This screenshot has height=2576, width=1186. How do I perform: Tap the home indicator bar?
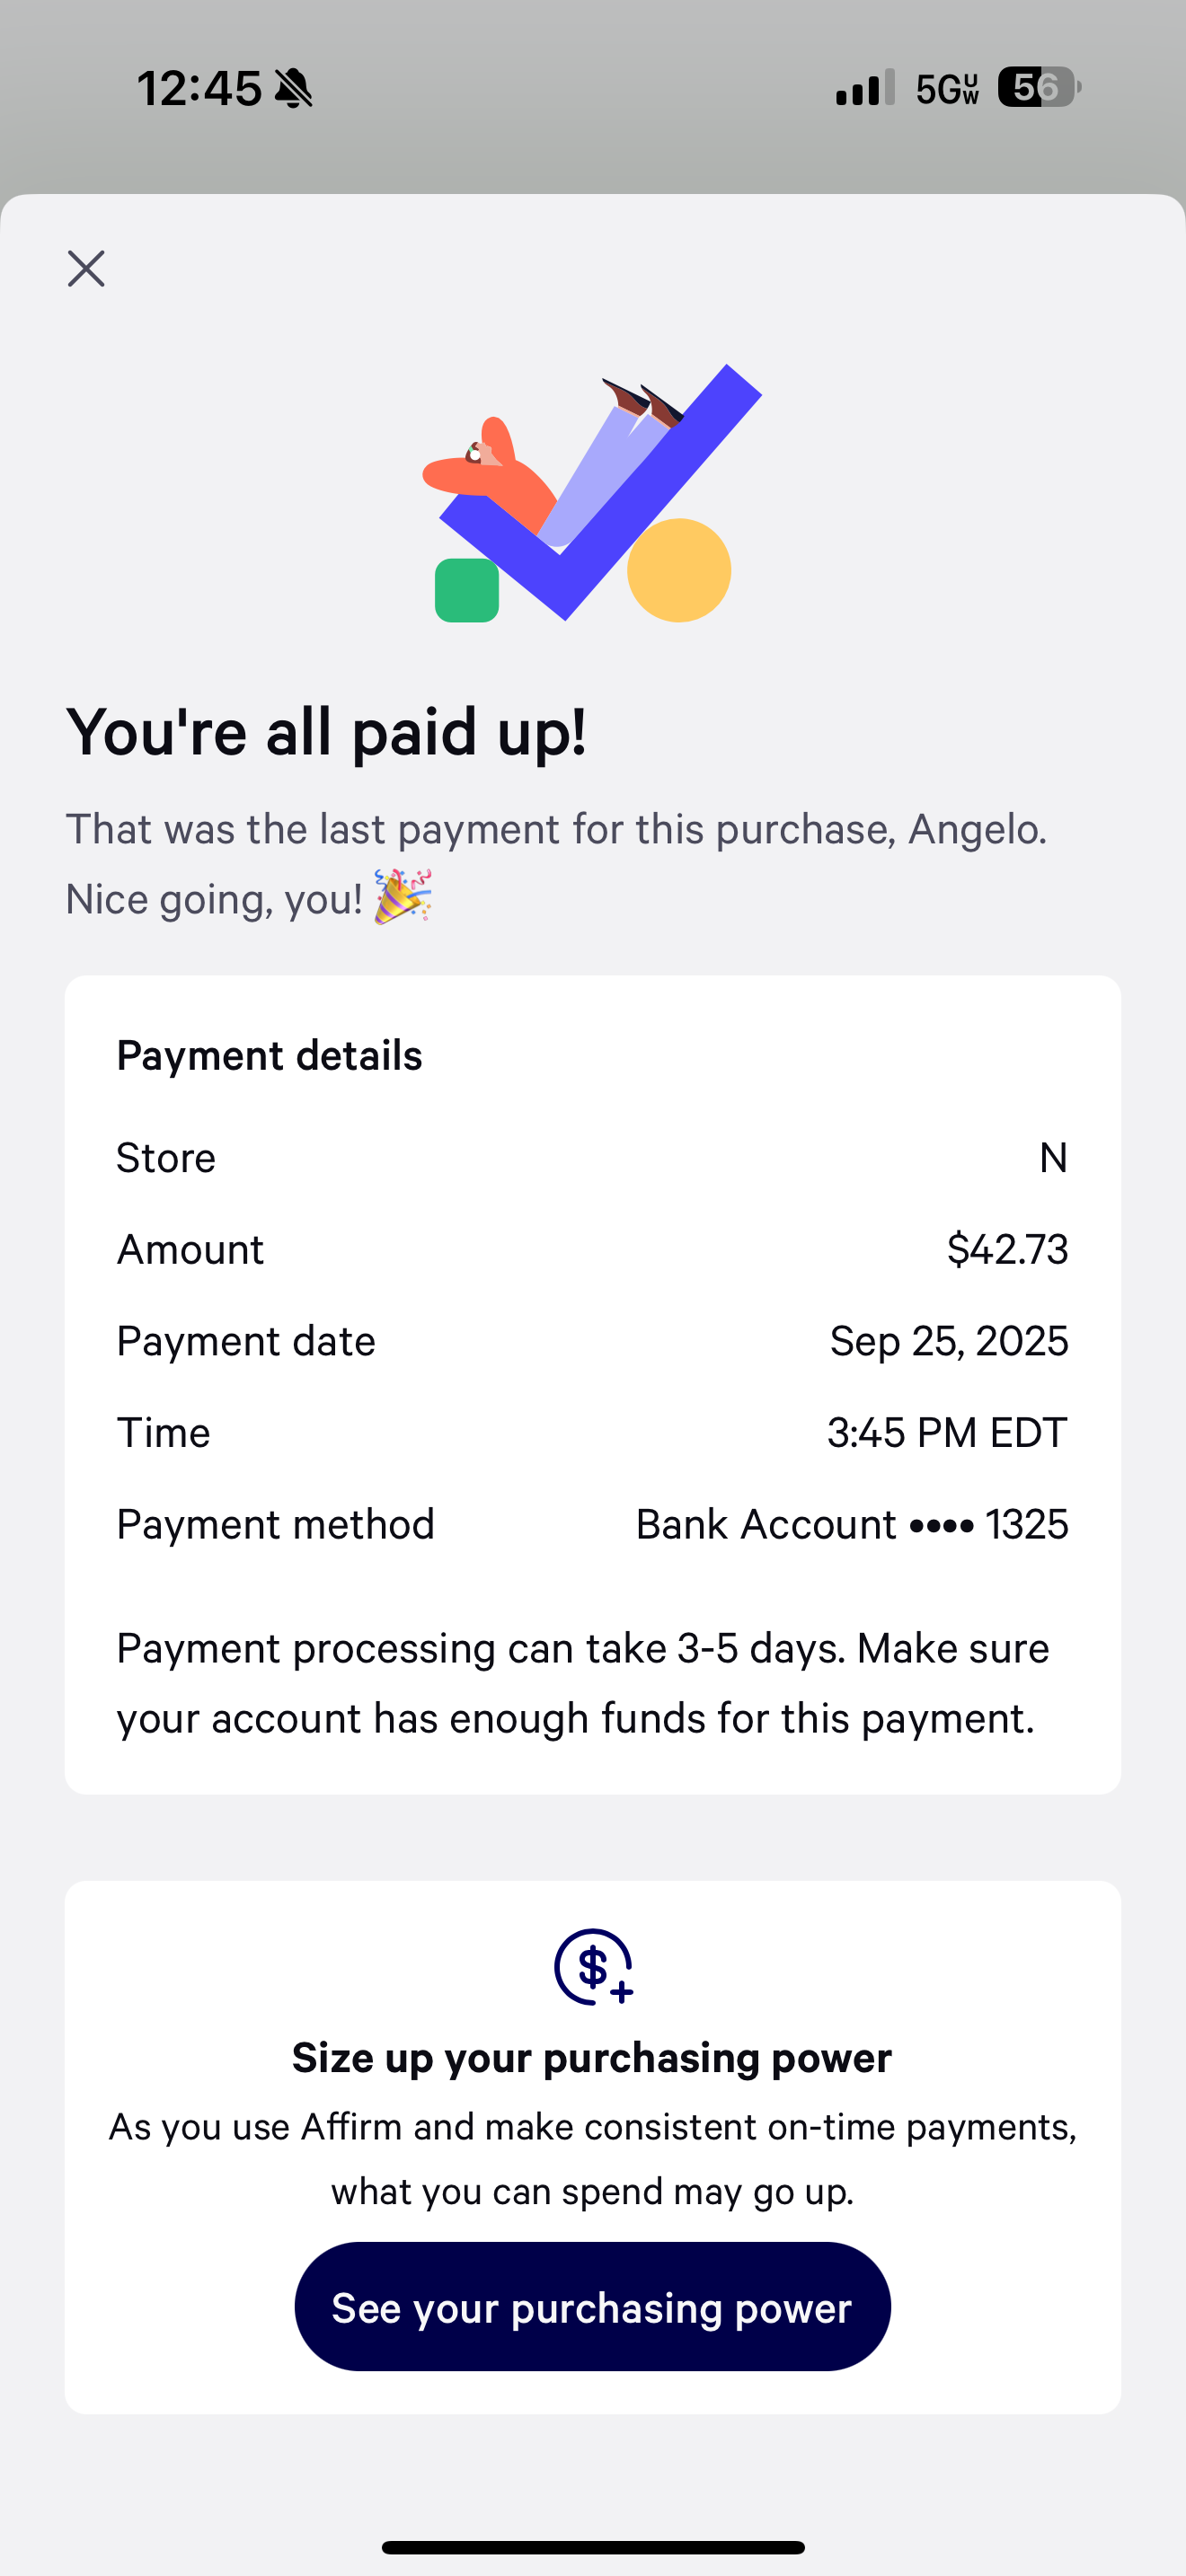click(593, 2547)
